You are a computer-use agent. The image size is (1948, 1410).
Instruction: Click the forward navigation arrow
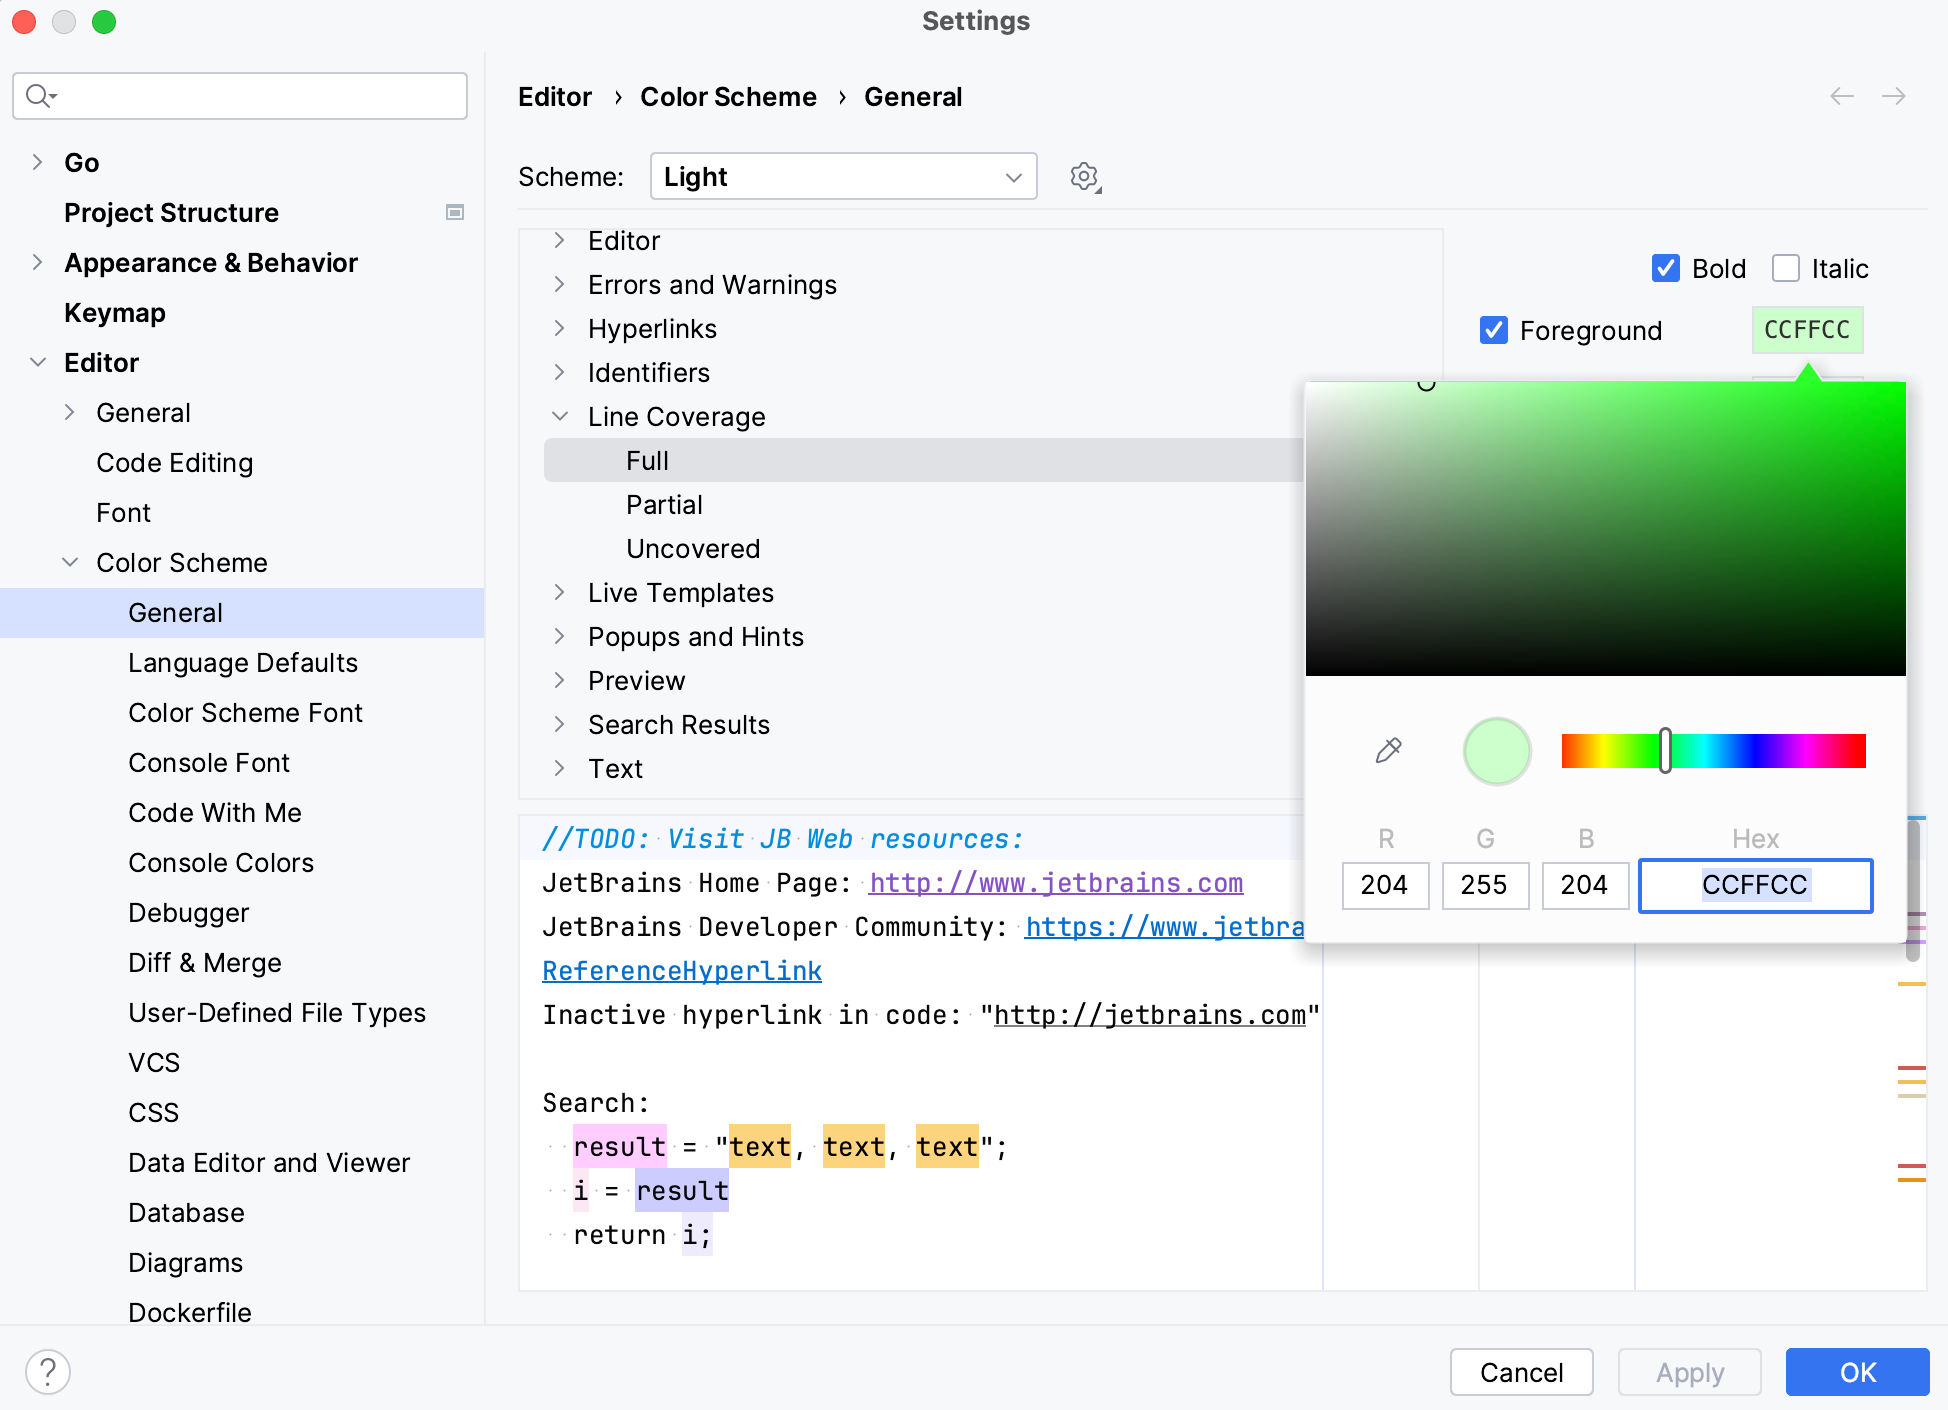point(1895,96)
